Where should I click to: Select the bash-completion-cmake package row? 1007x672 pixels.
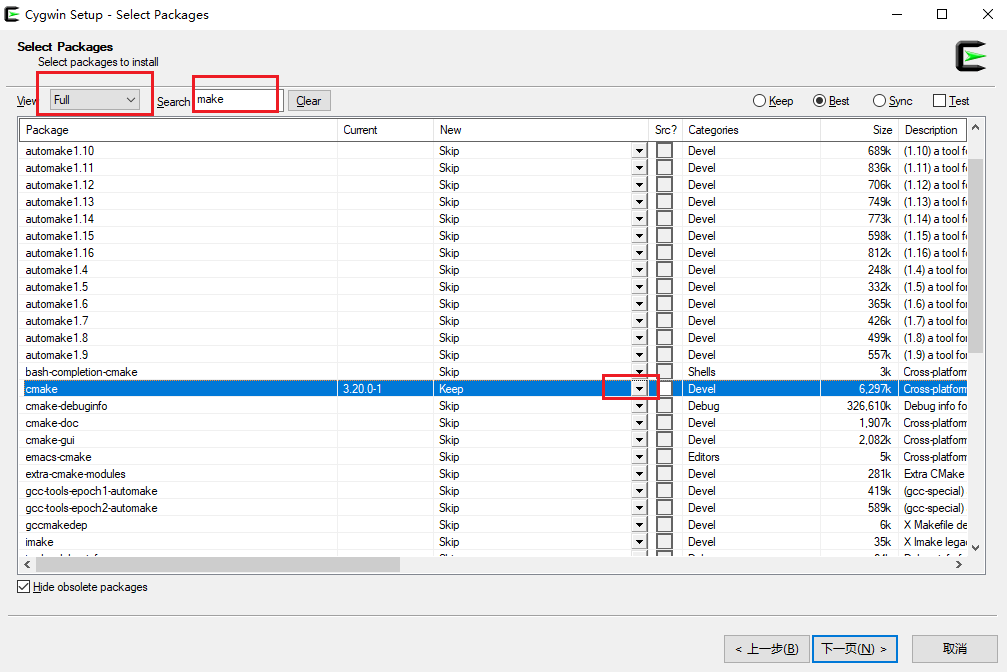tap(495, 372)
